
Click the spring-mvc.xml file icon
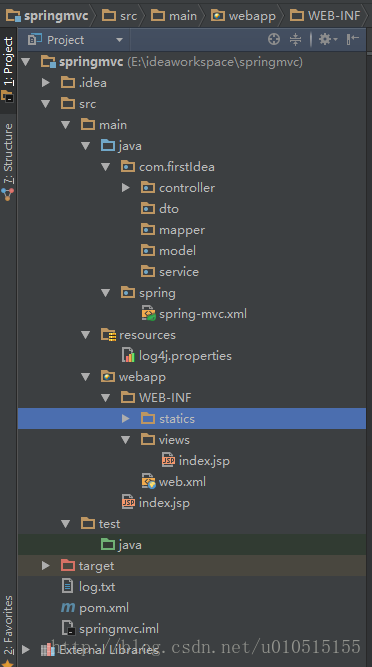tap(148, 314)
